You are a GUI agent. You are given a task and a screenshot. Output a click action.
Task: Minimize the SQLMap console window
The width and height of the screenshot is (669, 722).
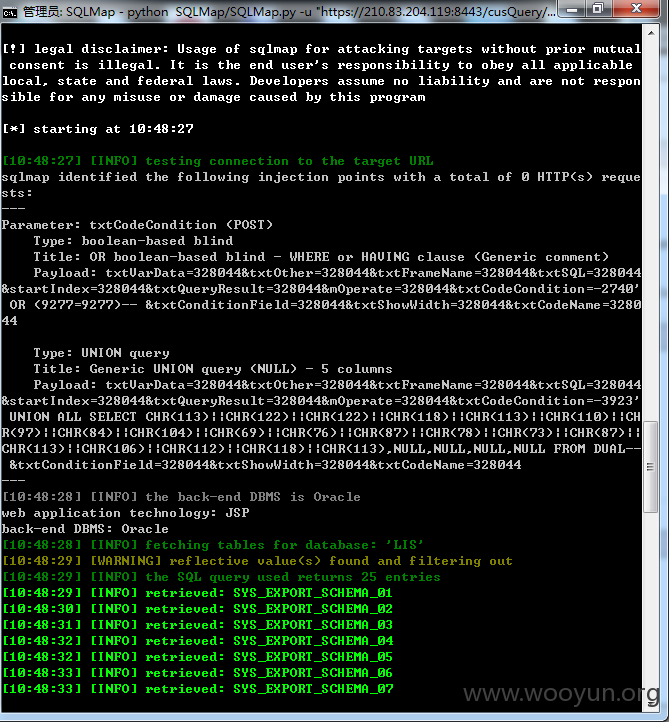tap(571, 9)
